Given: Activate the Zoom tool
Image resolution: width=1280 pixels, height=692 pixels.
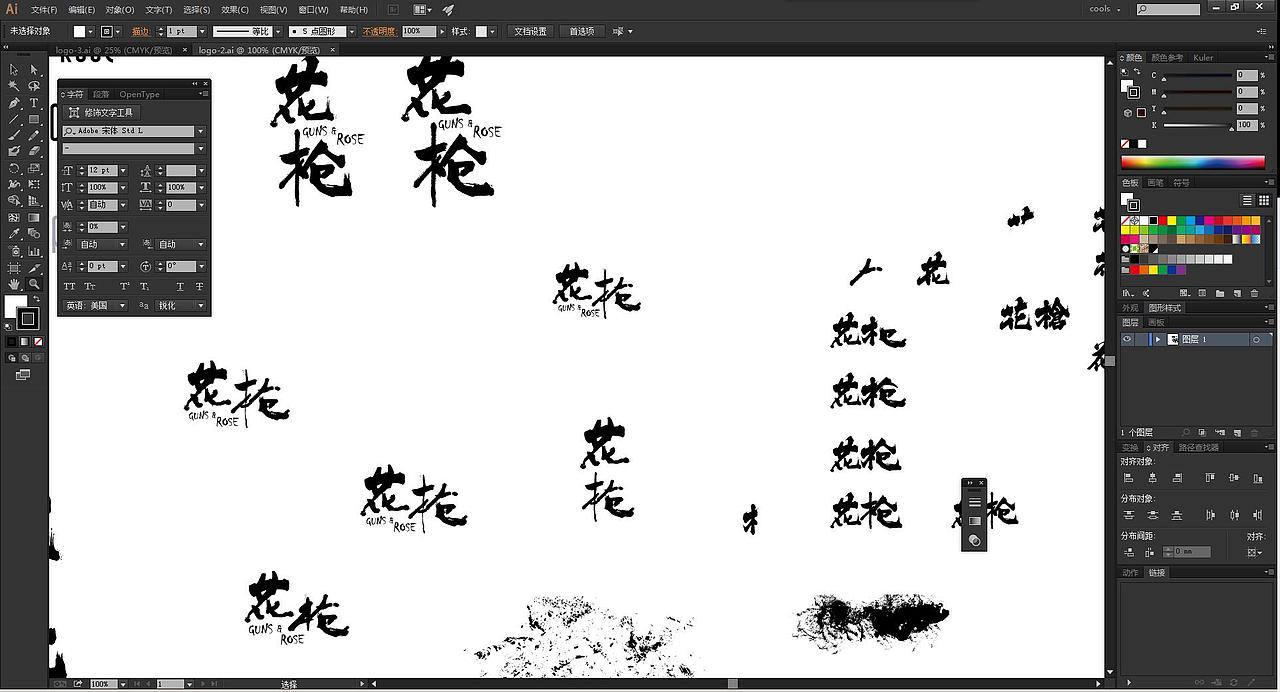Looking at the screenshot, I should (x=33, y=282).
